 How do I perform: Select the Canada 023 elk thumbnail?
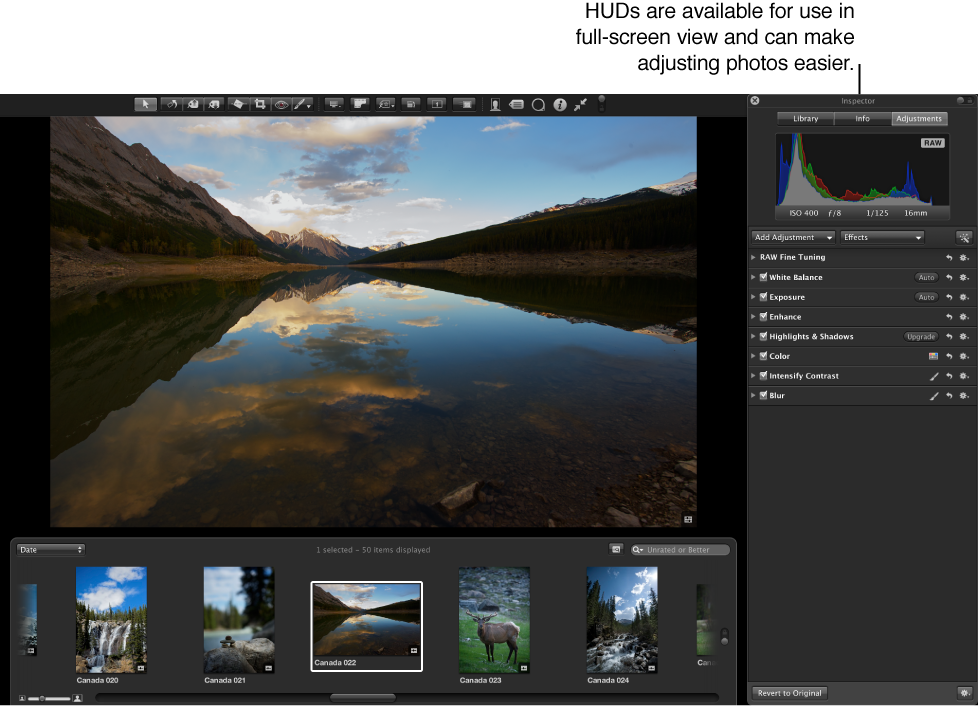click(x=494, y=620)
